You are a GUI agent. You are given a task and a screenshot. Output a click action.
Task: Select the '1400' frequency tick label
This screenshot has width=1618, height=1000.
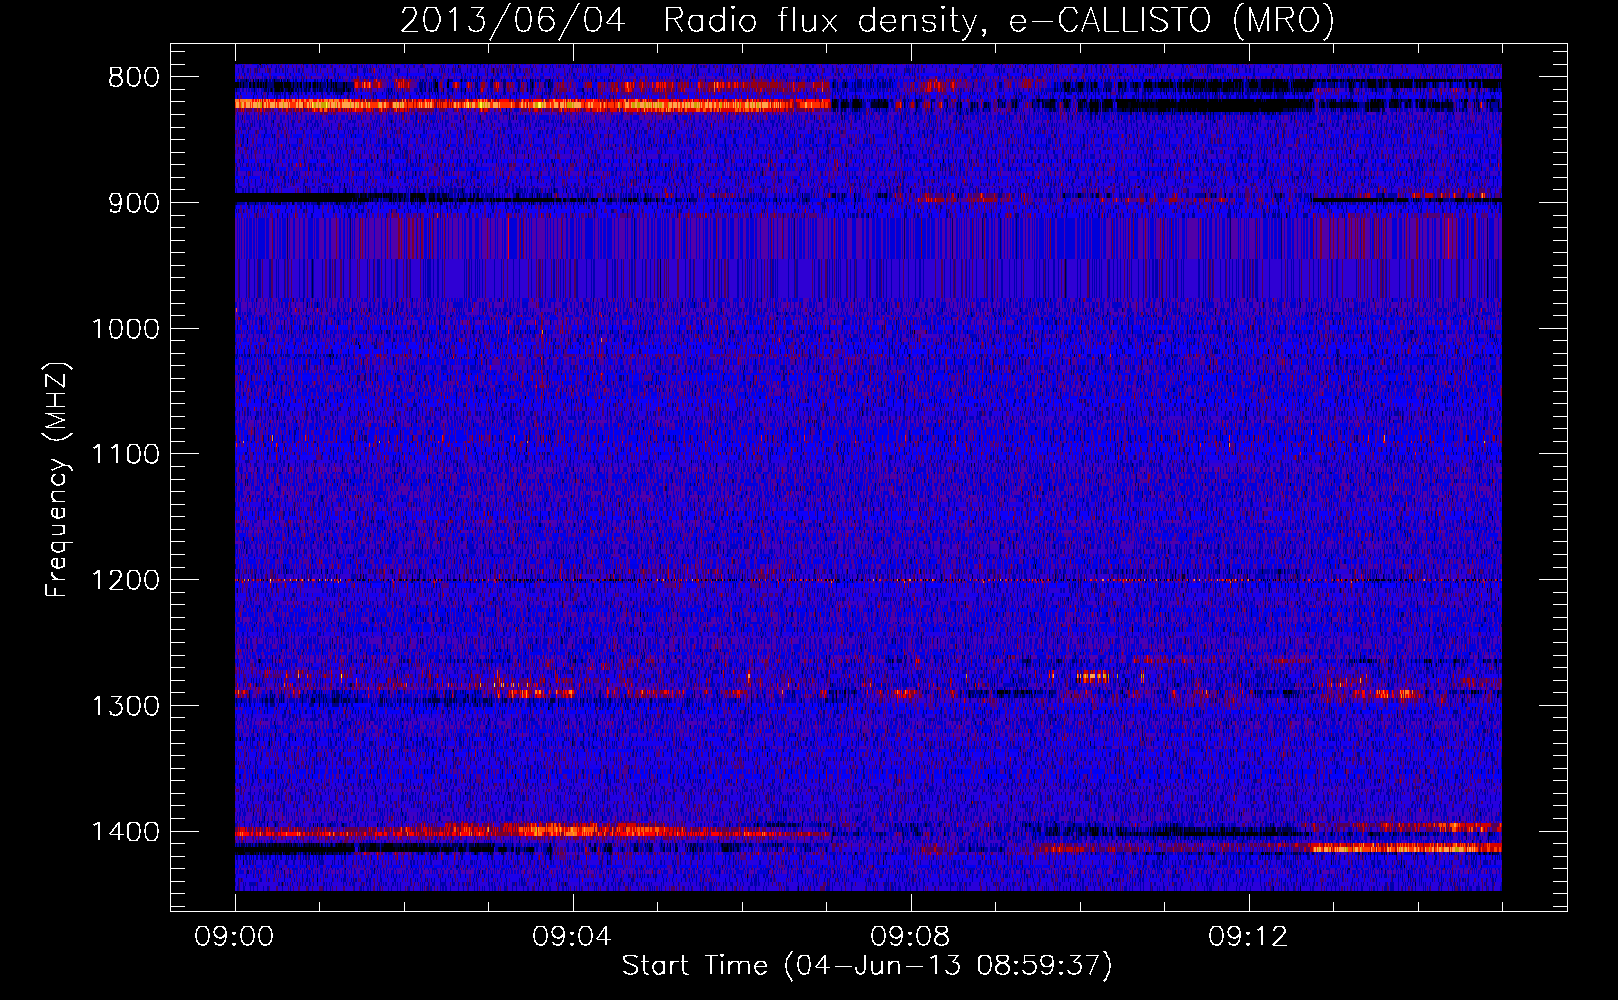tap(126, 832)
